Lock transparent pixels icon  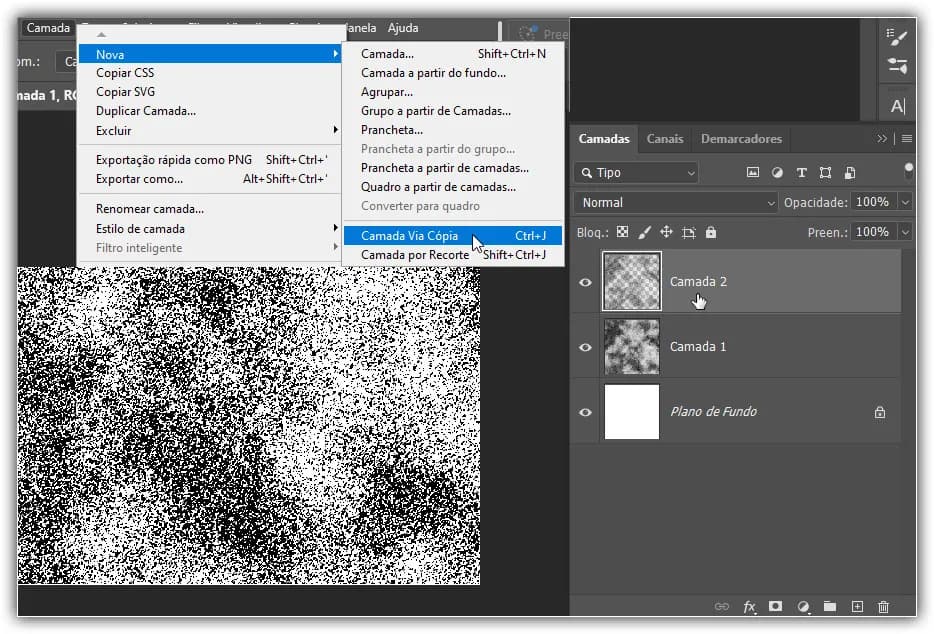pyautogui.click(x=622, y=232)
